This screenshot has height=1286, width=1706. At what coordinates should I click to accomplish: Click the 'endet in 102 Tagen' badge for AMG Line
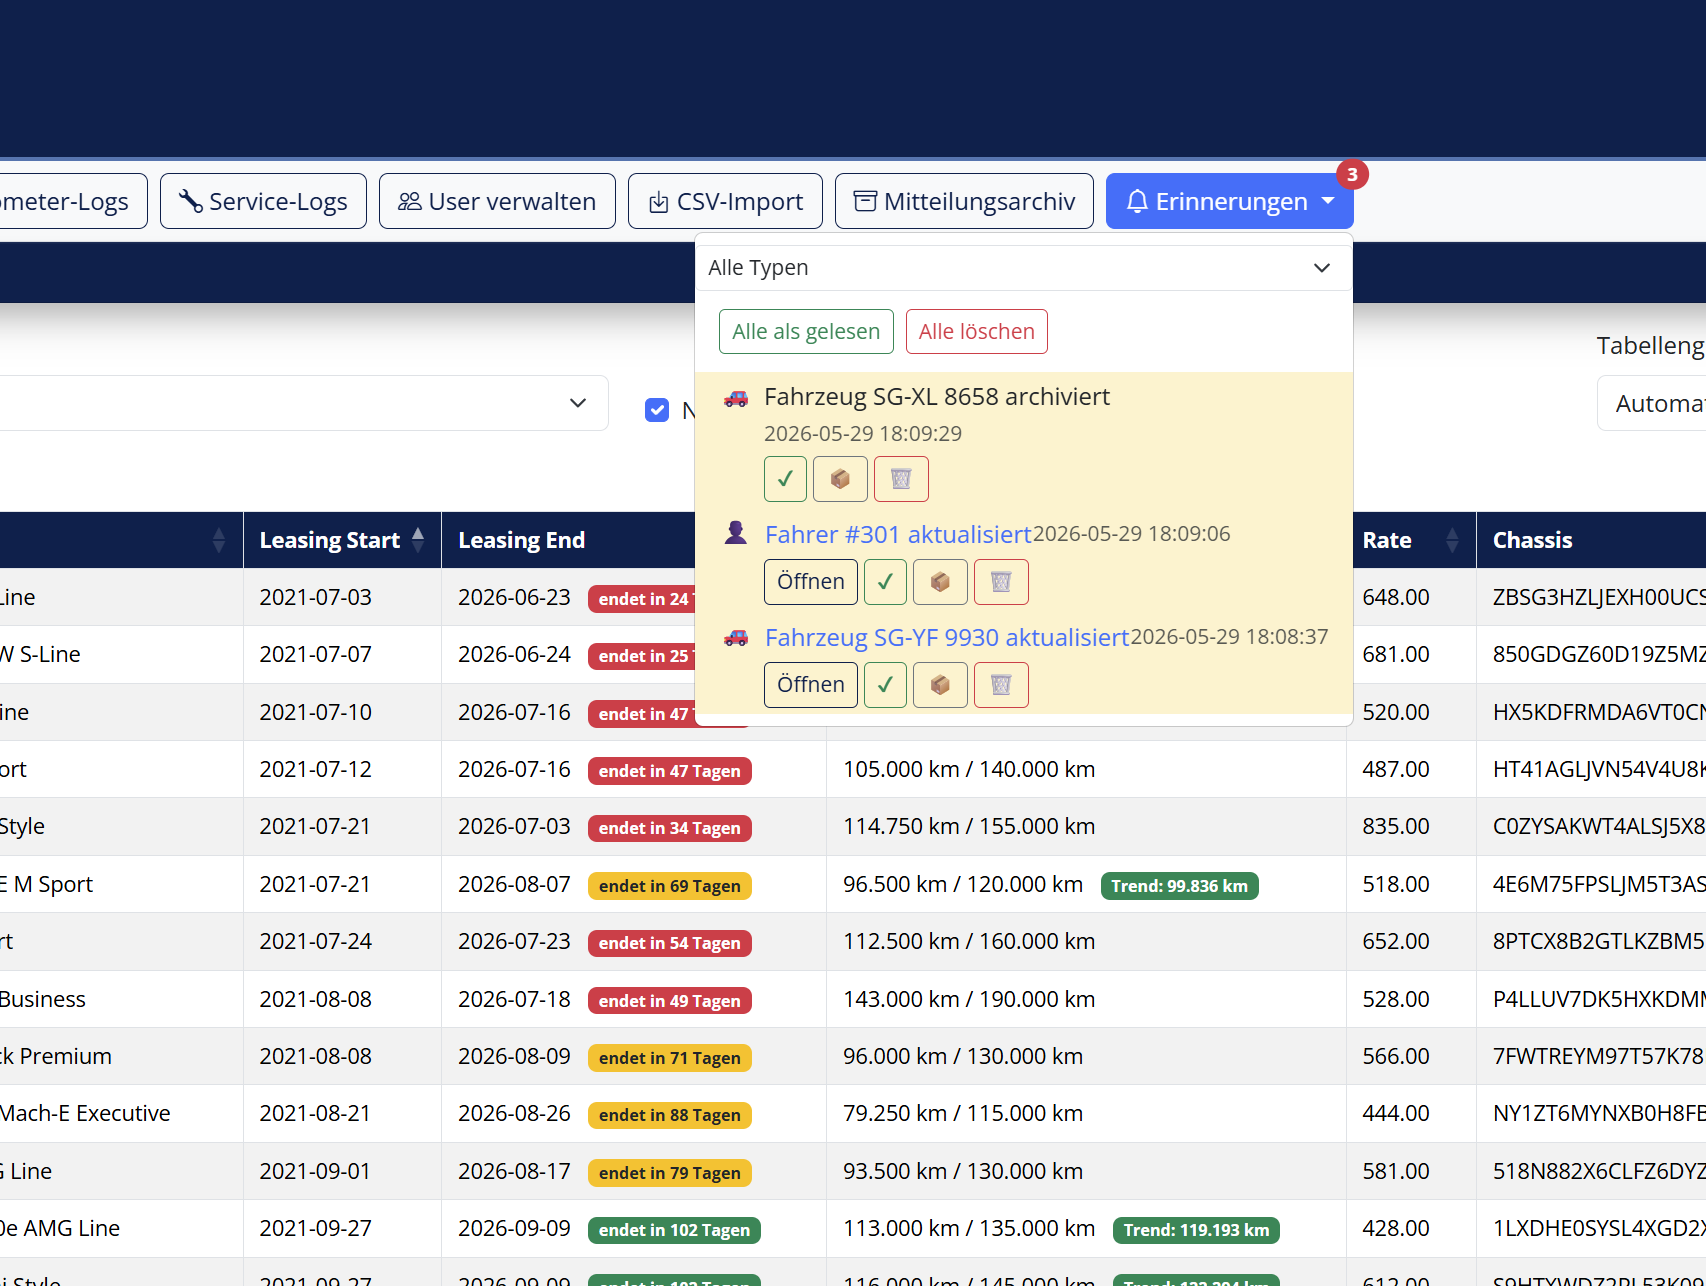point(674,1230)
